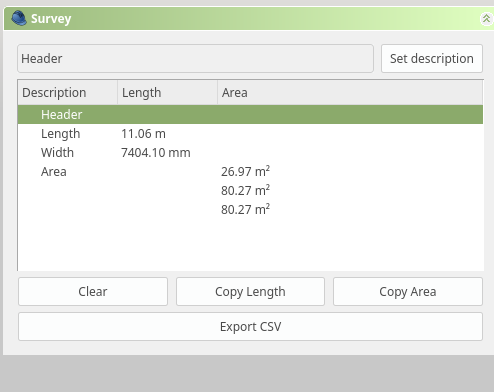494x392 pixels.
Task: Select the Length column header
Action: tap(168, 92)
